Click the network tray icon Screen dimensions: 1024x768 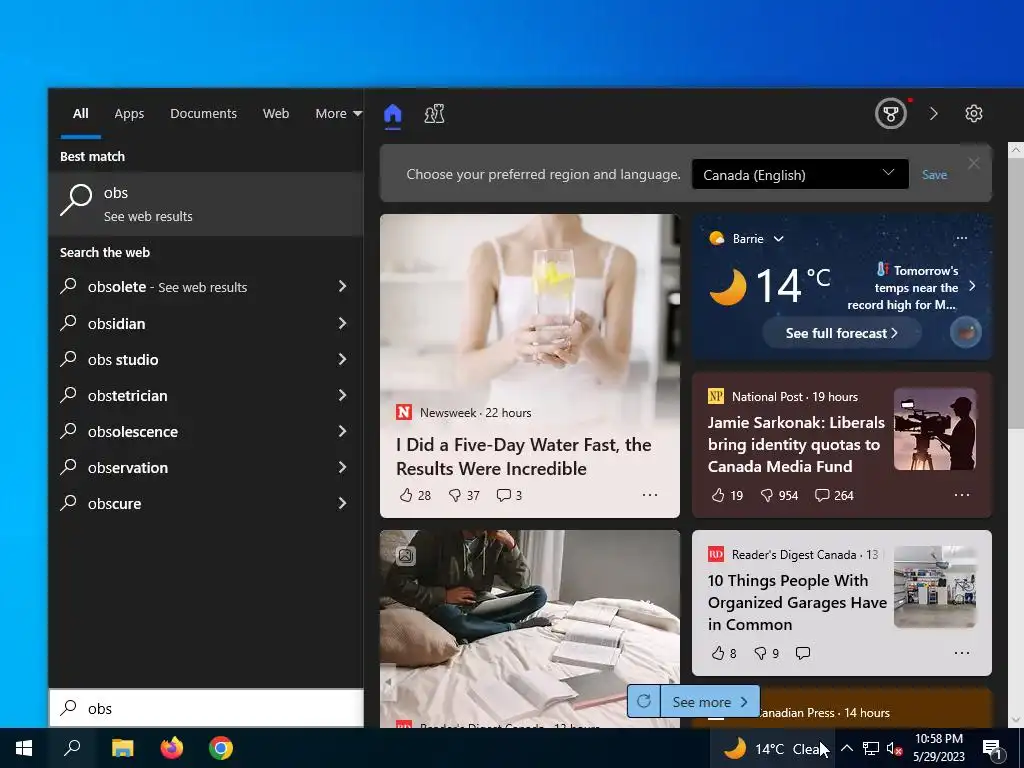(871, 748)
